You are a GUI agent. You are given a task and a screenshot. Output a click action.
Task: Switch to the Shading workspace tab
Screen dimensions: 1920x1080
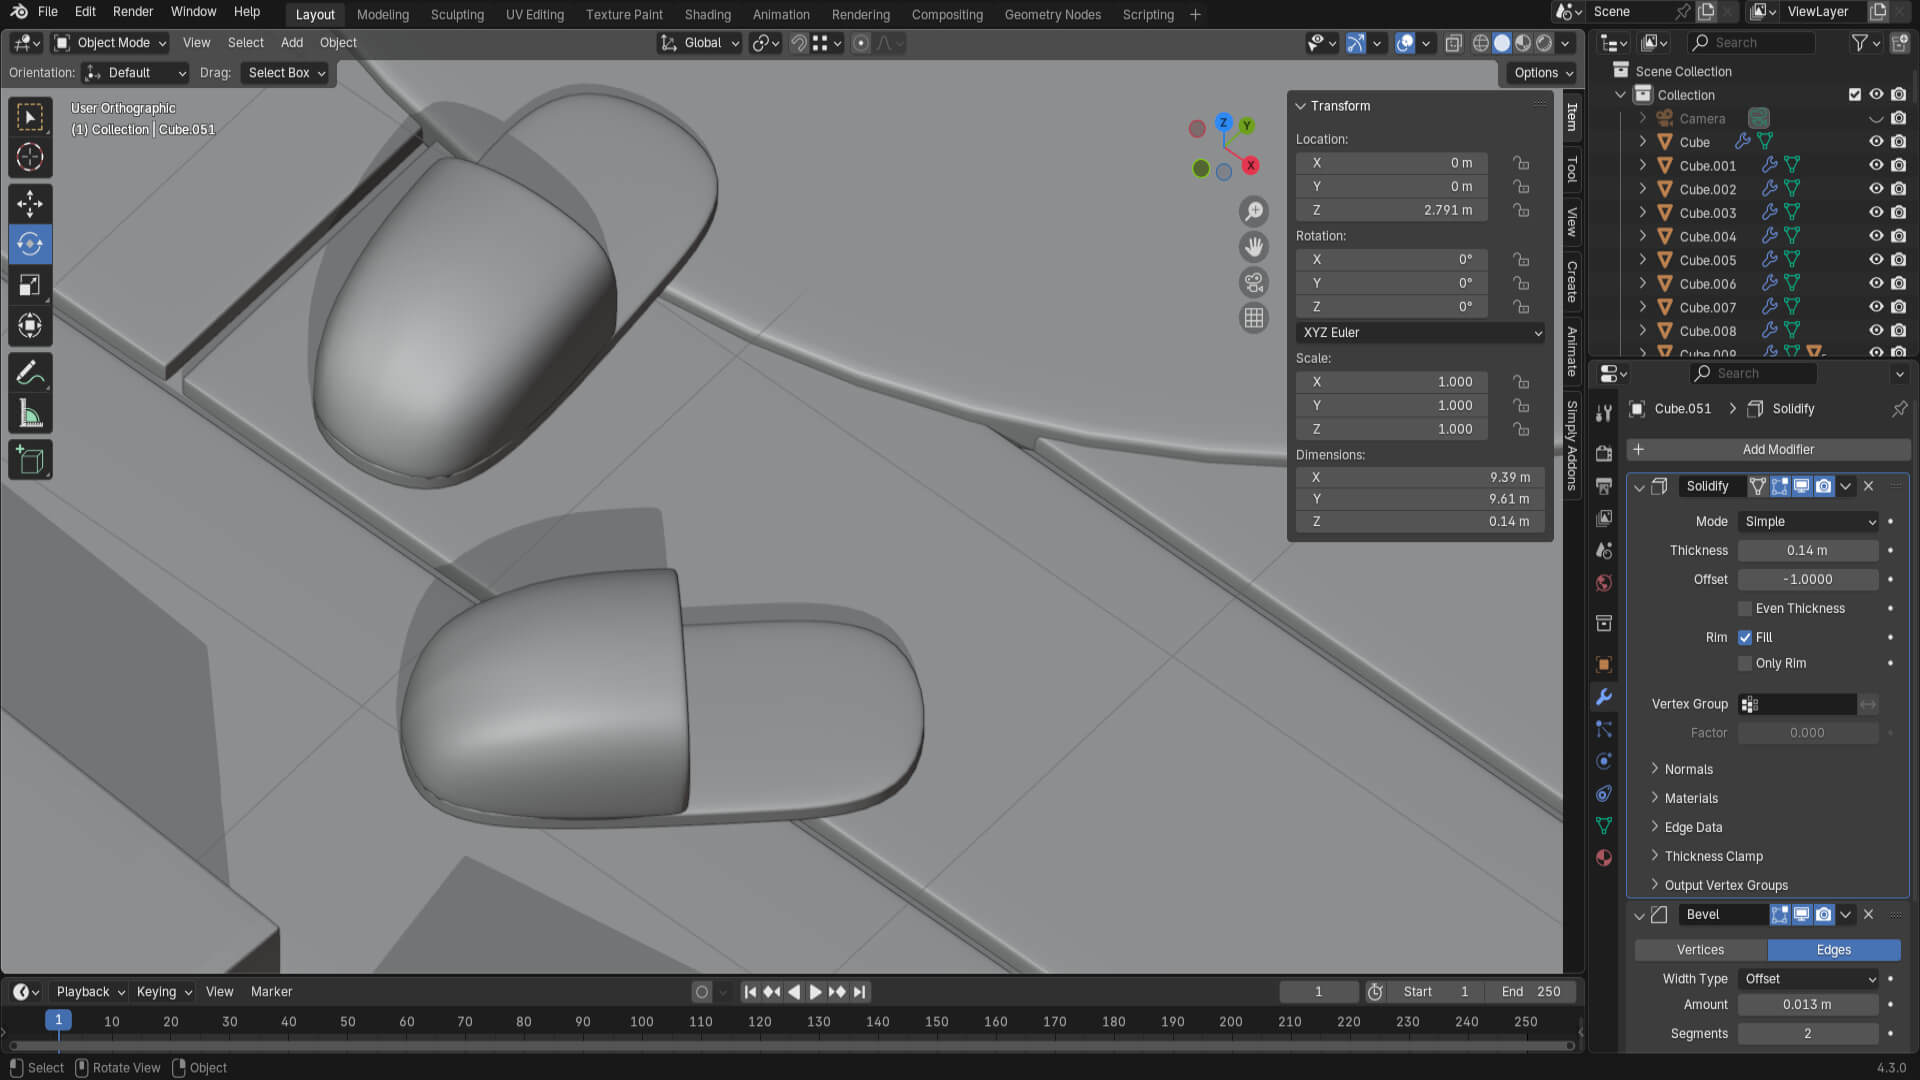click(x=707, y=14)
